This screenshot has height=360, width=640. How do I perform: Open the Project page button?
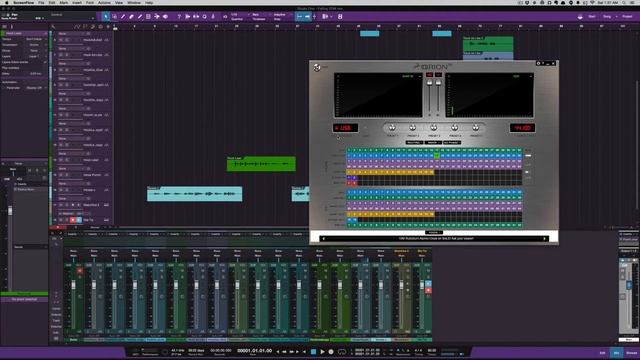627,17
